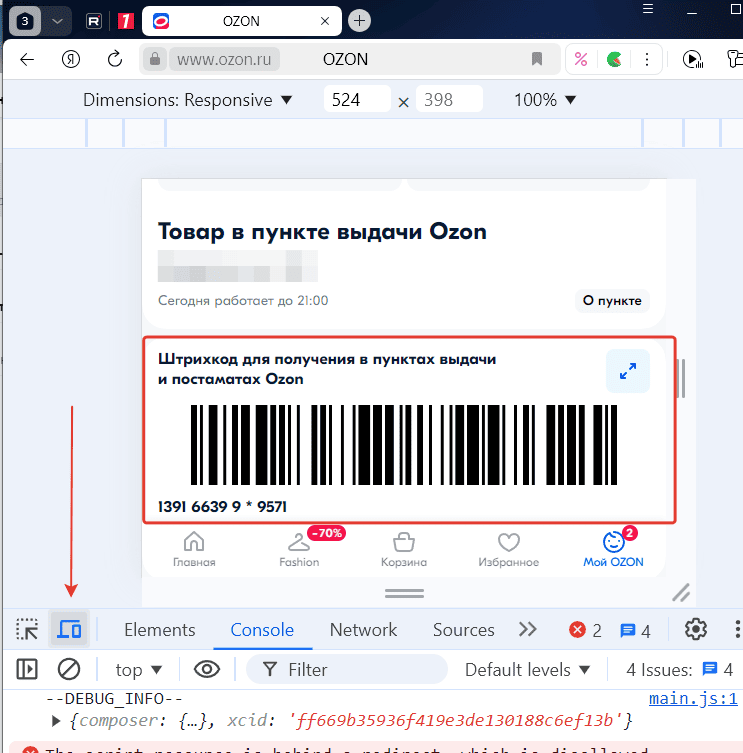
Task: Show the console sidebar
Action: click(27, 669)
